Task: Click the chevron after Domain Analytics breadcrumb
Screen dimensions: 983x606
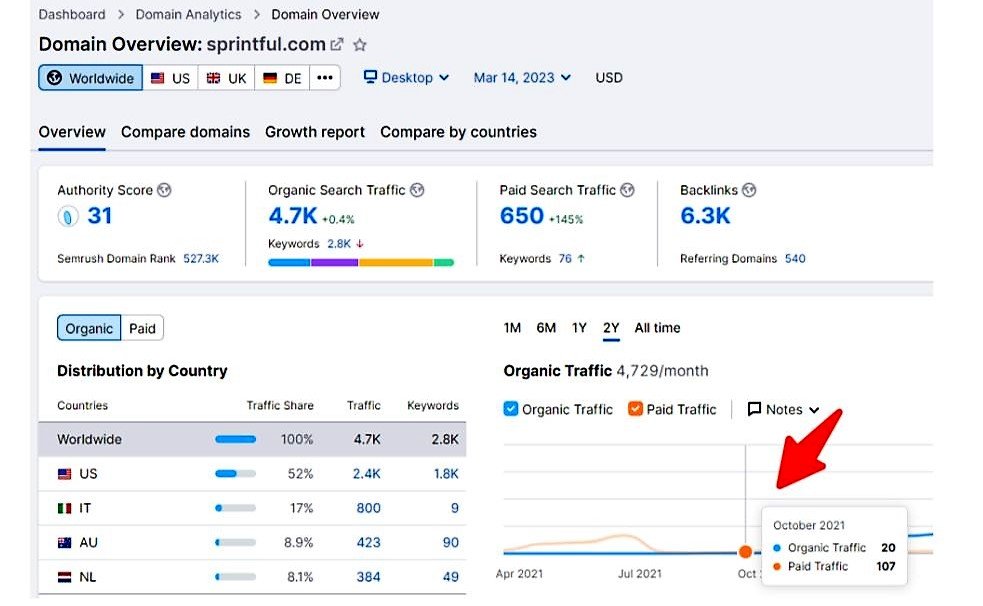Action: (x=257, y=14)
